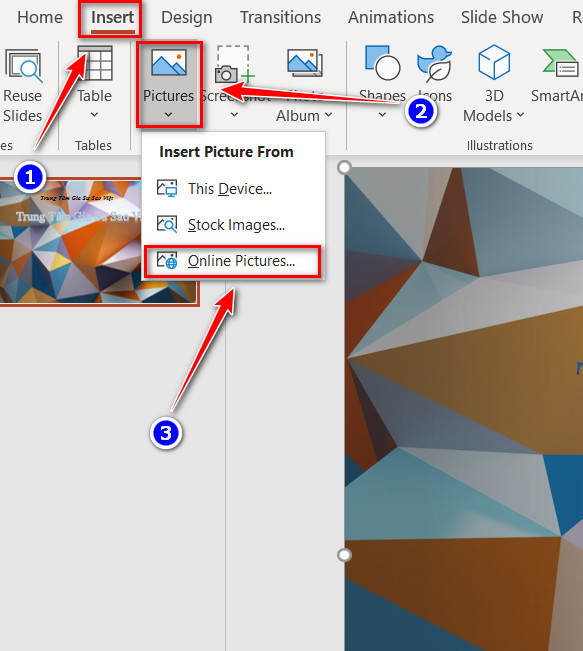Screen dimensions: 583x651
Task: Expand the Shapes dropdown chevron
Action: pos(382,115)
